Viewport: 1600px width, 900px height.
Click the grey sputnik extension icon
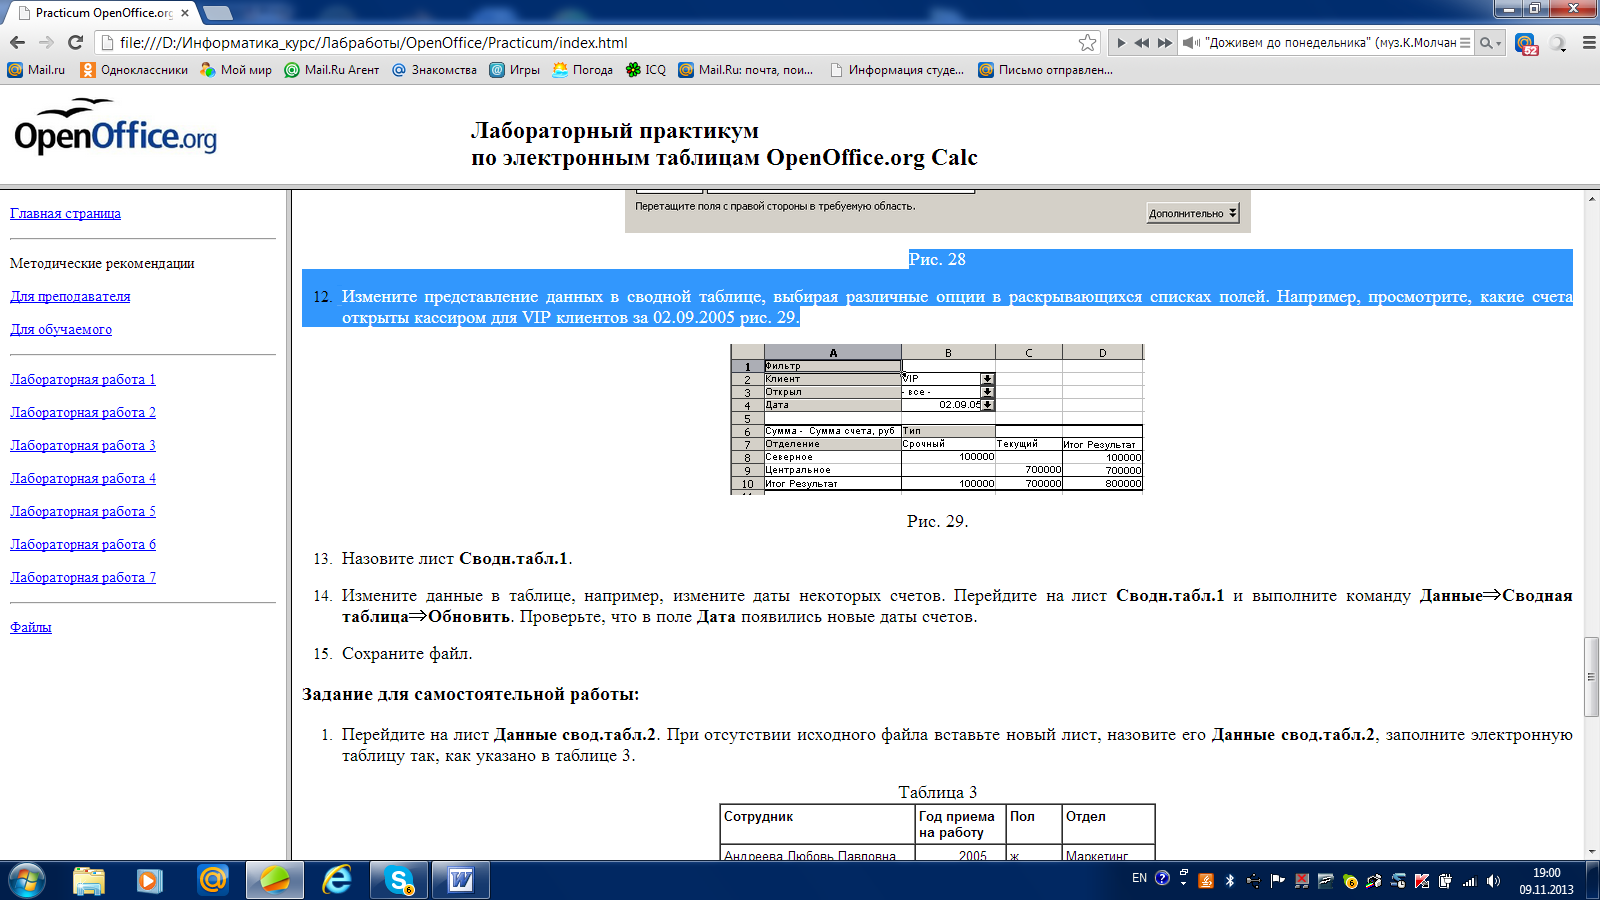point(1557,43)
